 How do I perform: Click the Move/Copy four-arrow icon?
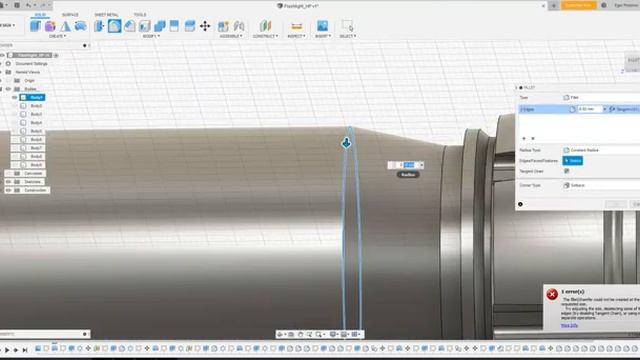[x=205, y=26]
